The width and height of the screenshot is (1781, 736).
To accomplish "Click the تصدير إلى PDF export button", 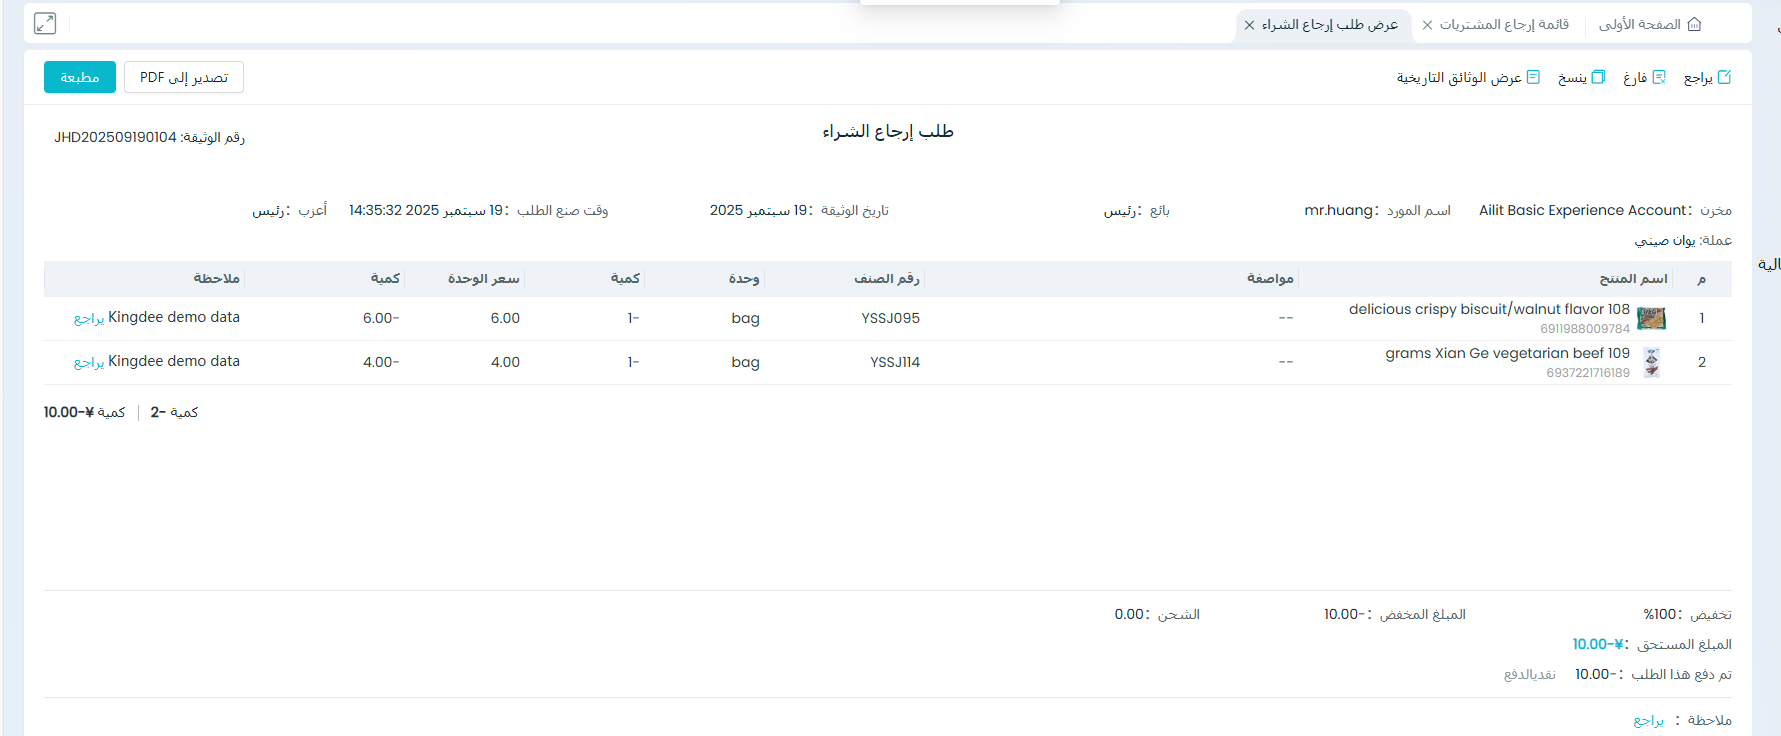I will [184, 77].
